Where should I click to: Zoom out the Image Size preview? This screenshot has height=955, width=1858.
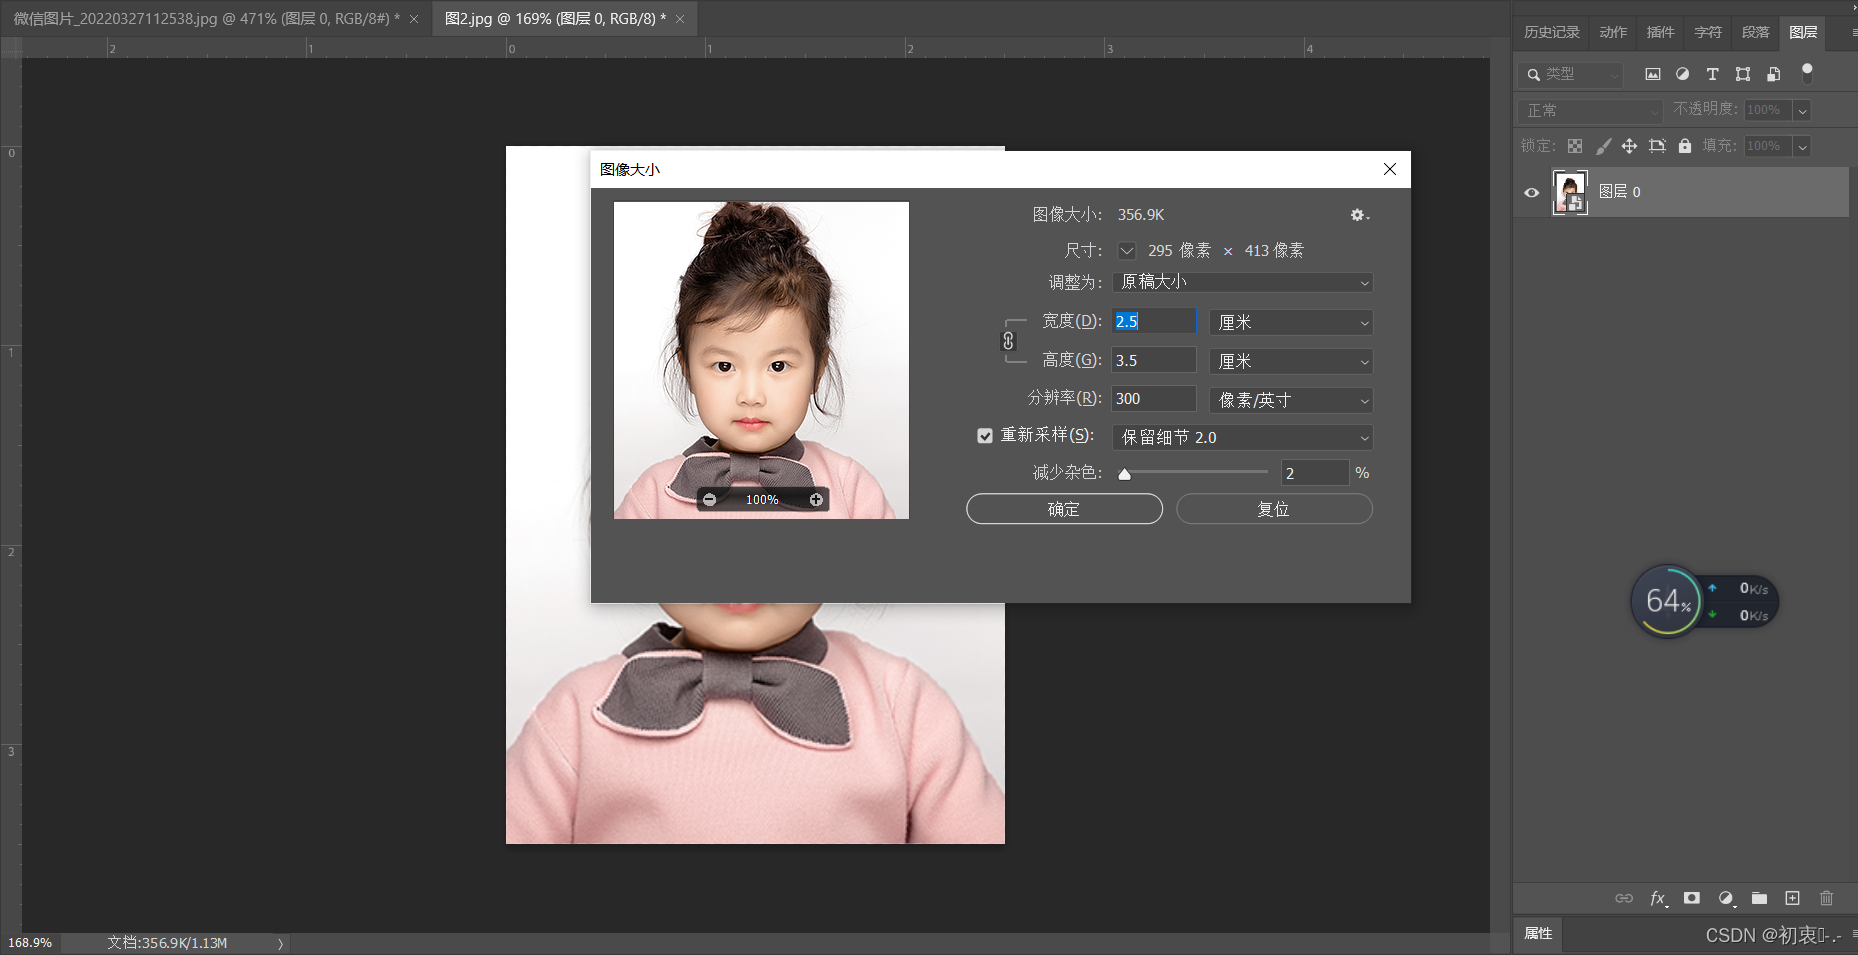(709, 499)
